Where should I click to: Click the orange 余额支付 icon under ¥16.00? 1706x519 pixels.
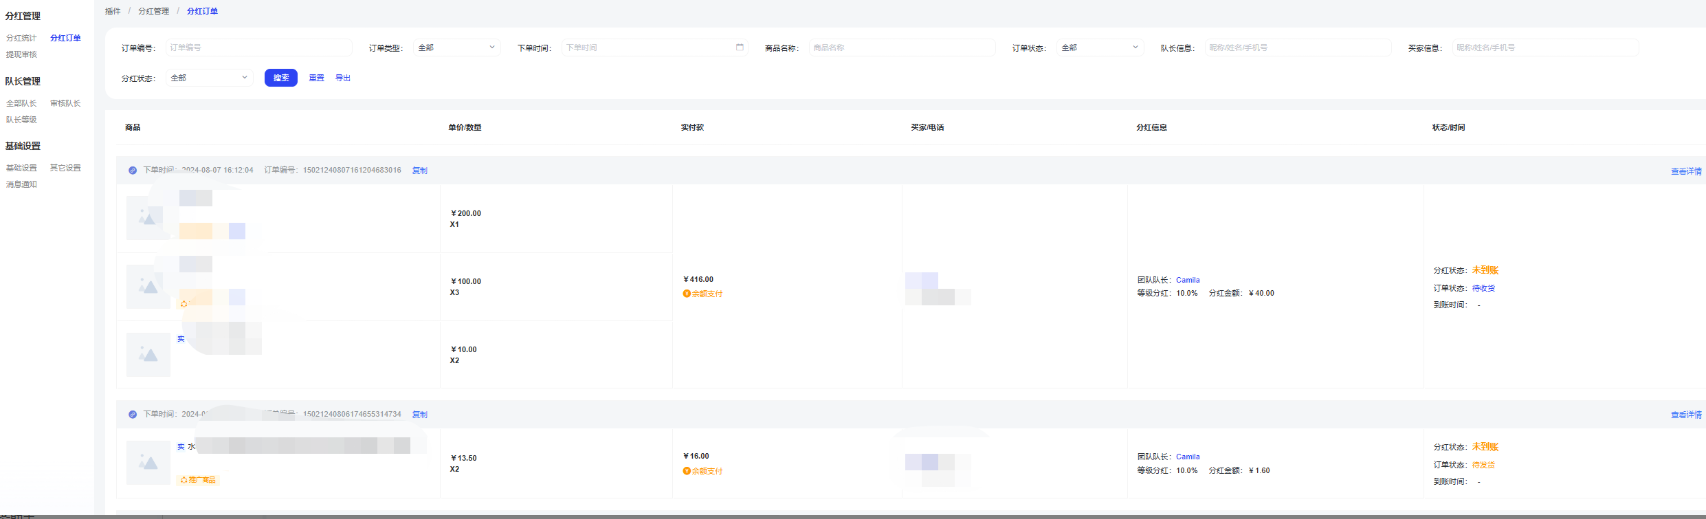point(687,471)
